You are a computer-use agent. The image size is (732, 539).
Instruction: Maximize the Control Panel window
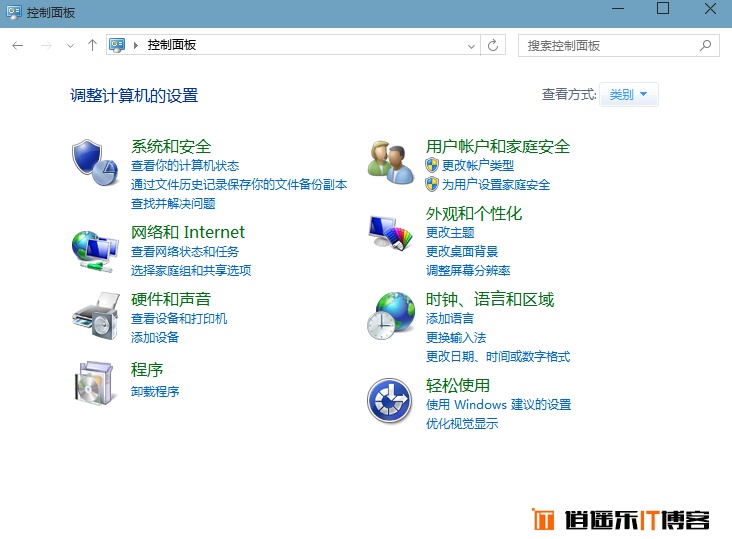[663, 8]
